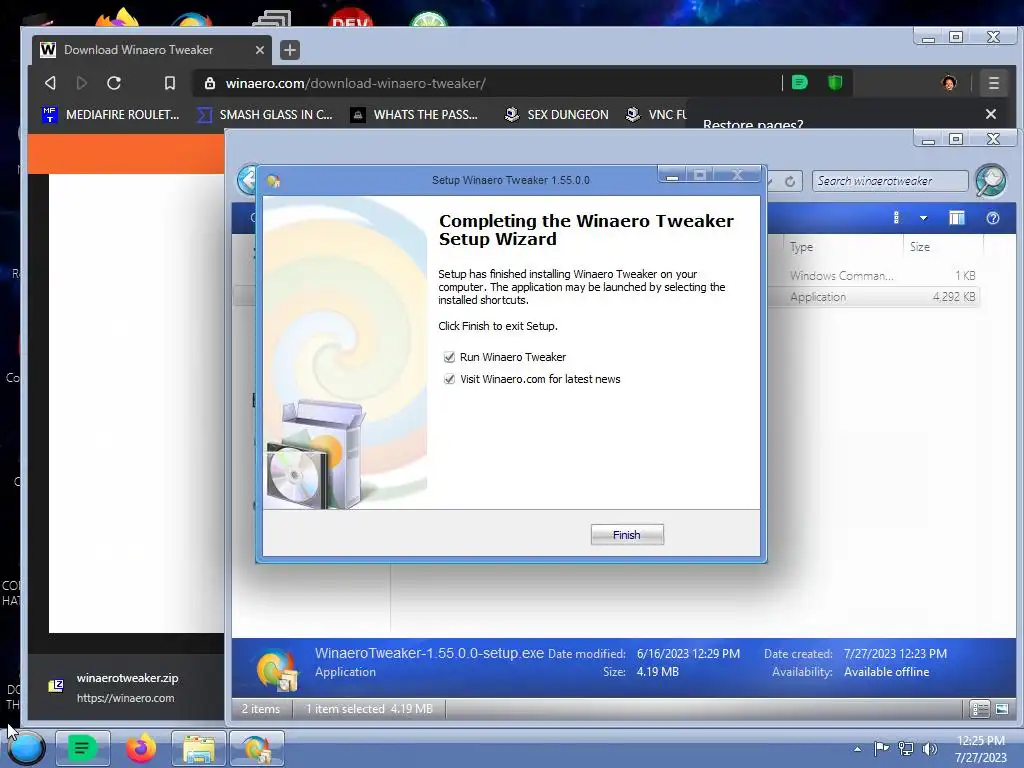Image resolution: width=1024 pixels, height=768 pixels.
Task: Open Winaero setup taskbar button
Action: tap(256, 748)
